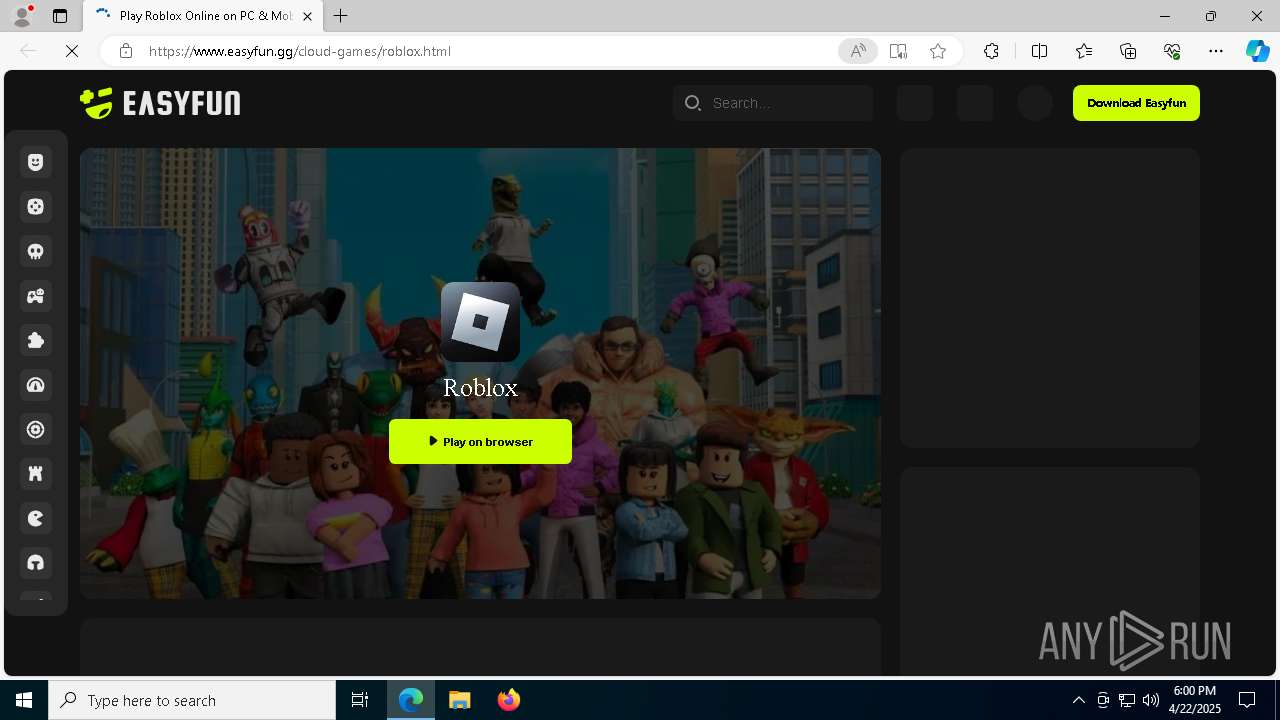This screenshot has height=720, width=1280.
Task: Toggle Read aloud in address bar
Action: [x=857, y=51]
